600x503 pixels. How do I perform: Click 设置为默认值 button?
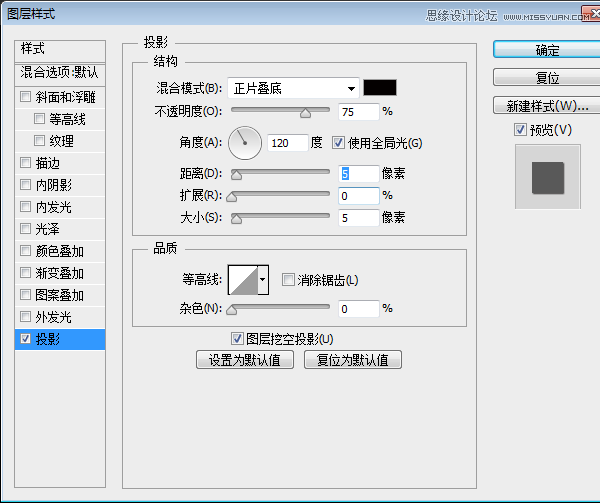click(x=245, y=360)
